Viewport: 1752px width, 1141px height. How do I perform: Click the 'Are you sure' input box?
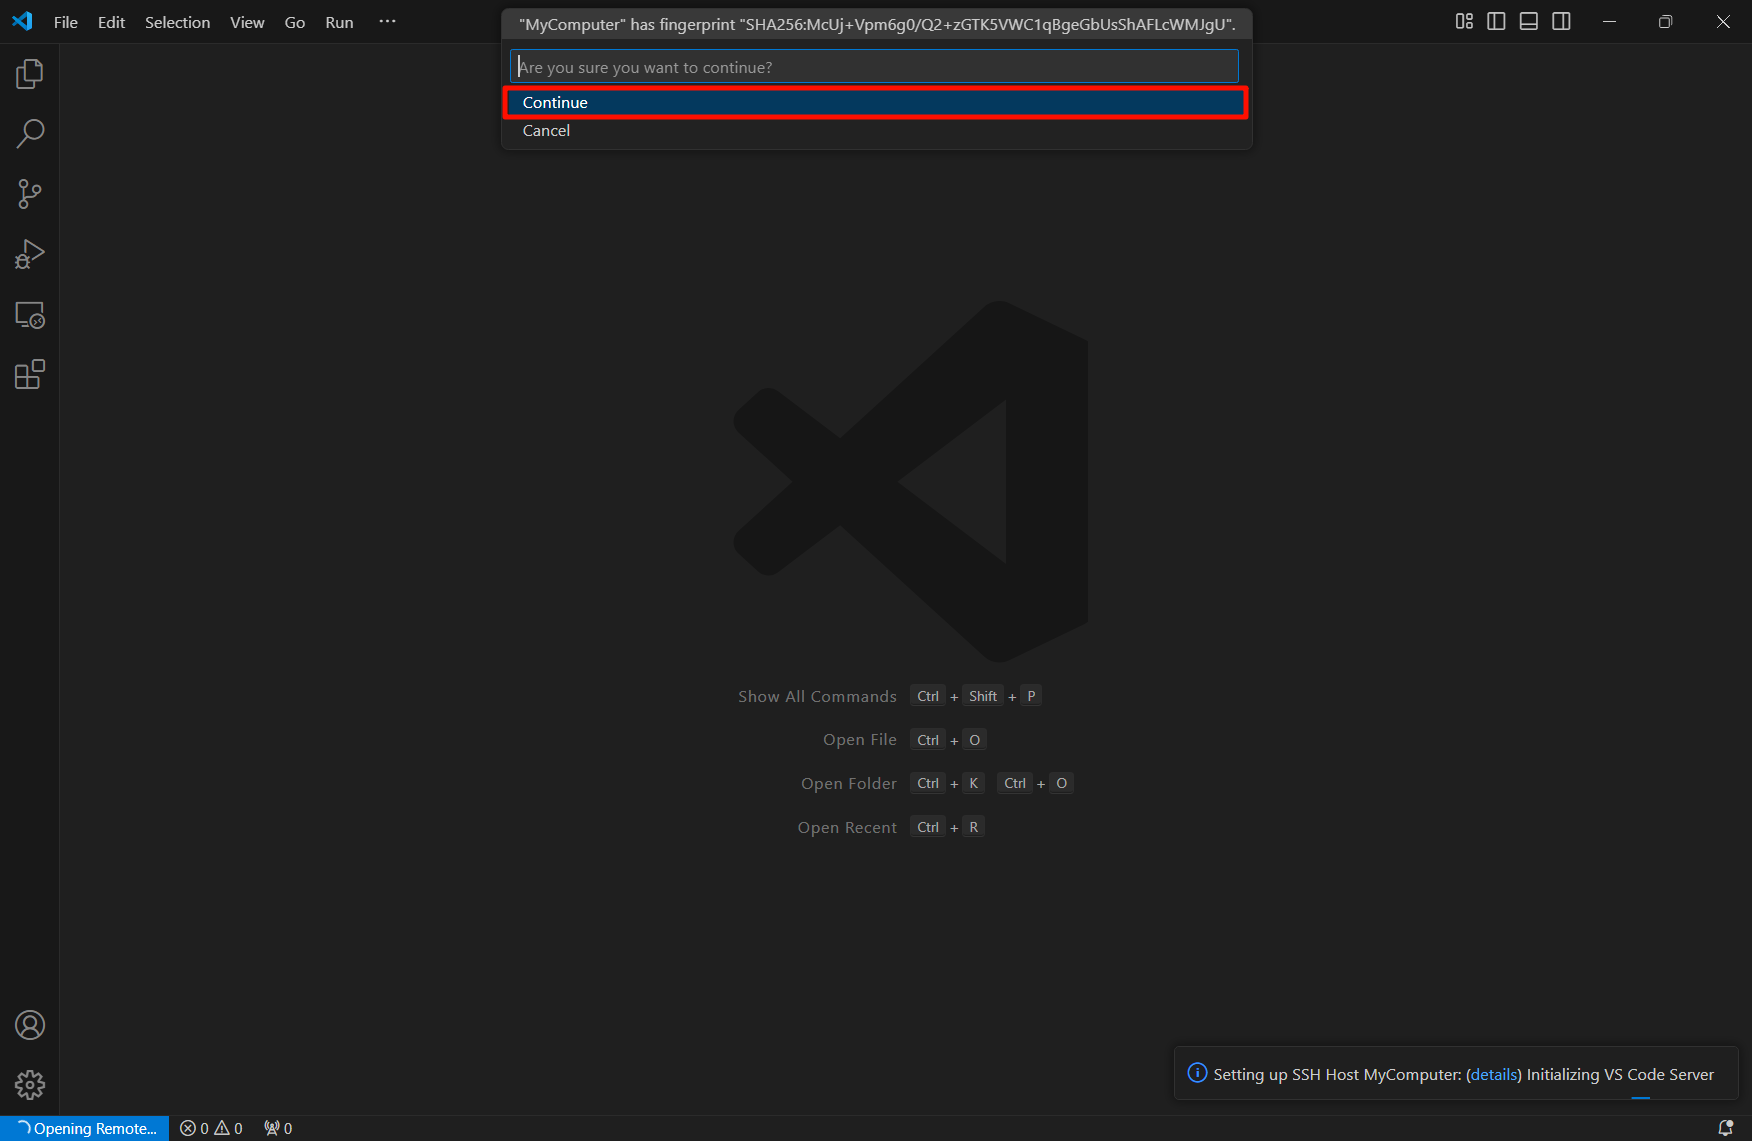(875, 67)
